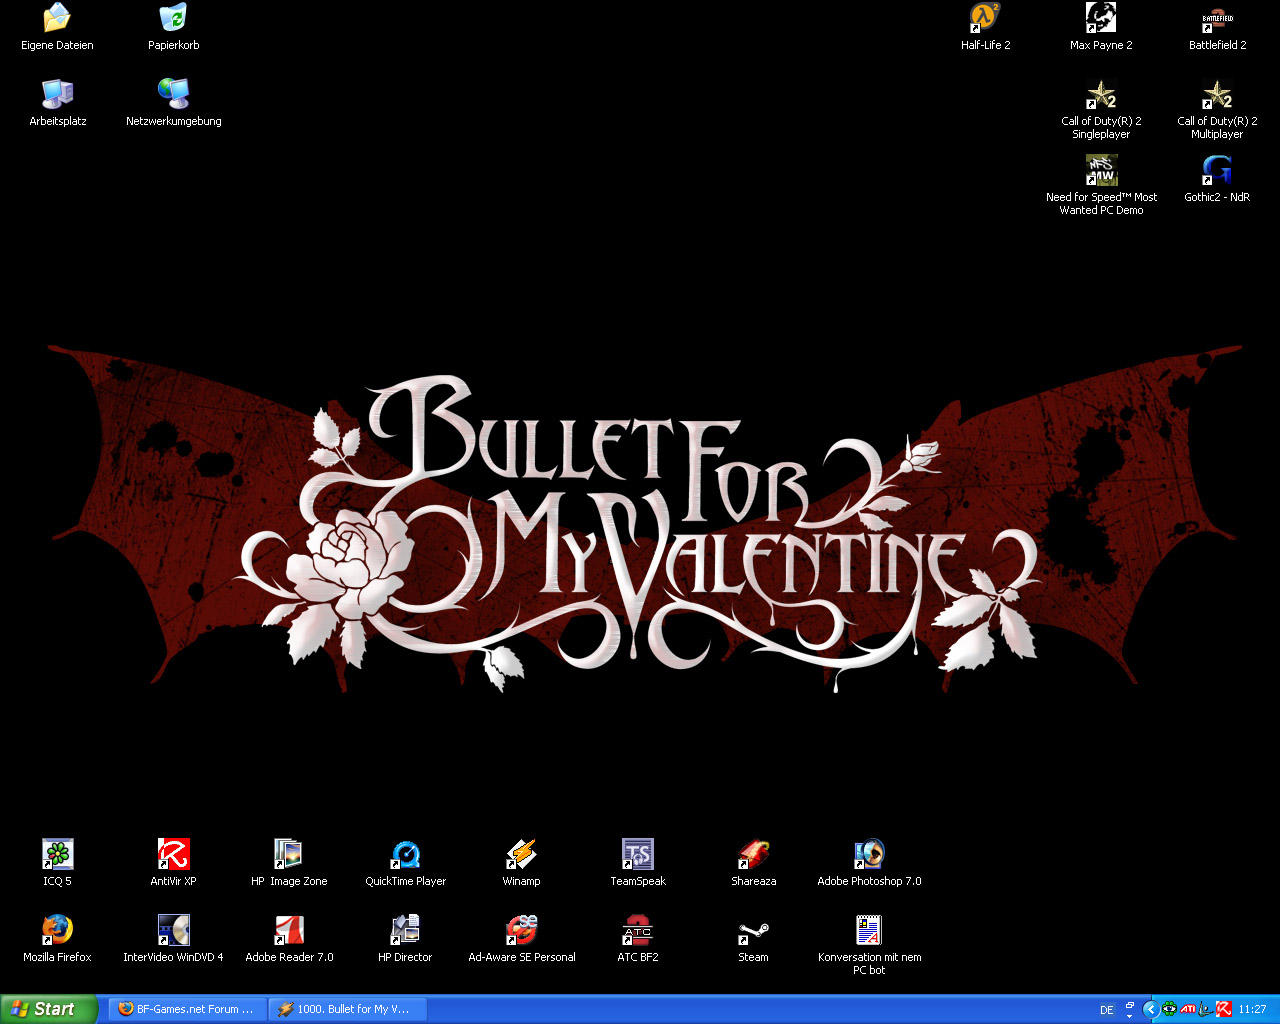Click the ATI tray icon
The image size is (1280, 1024).
coord(1188,1009)
